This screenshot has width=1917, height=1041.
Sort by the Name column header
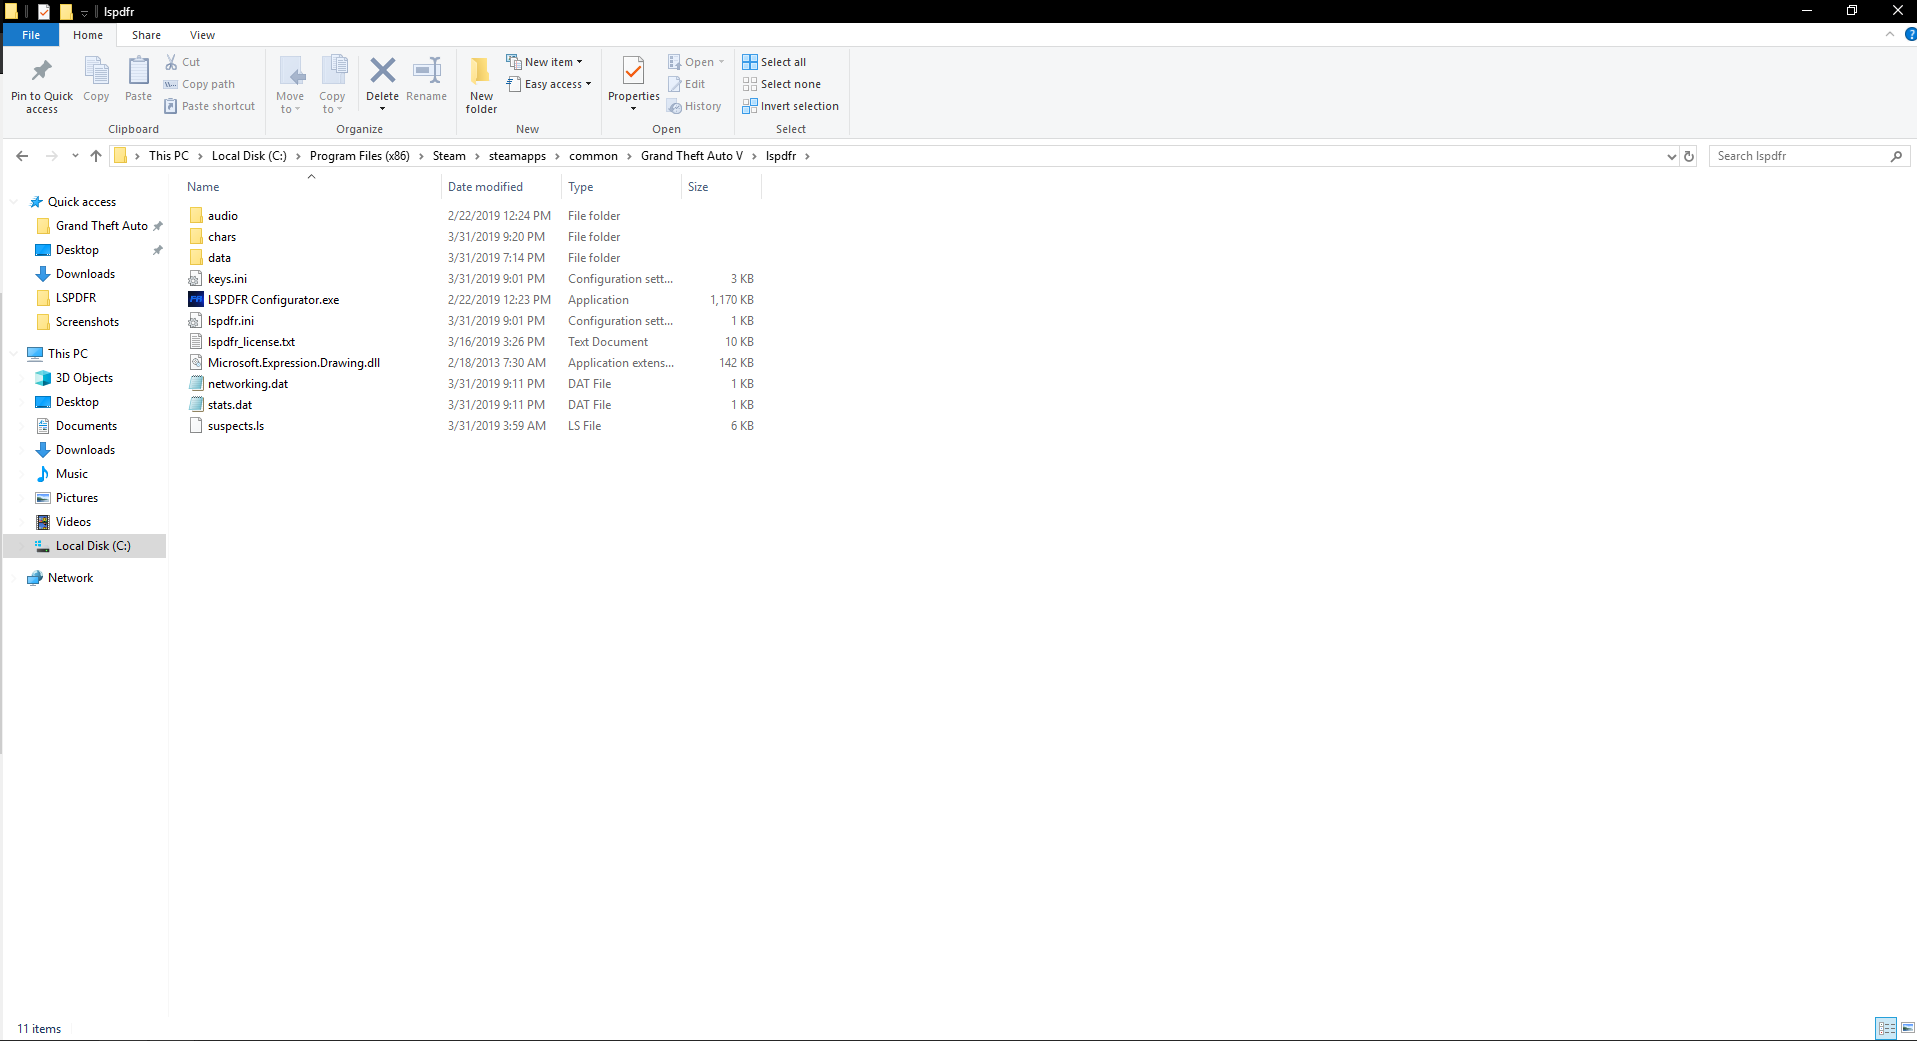tap(311, 187)
